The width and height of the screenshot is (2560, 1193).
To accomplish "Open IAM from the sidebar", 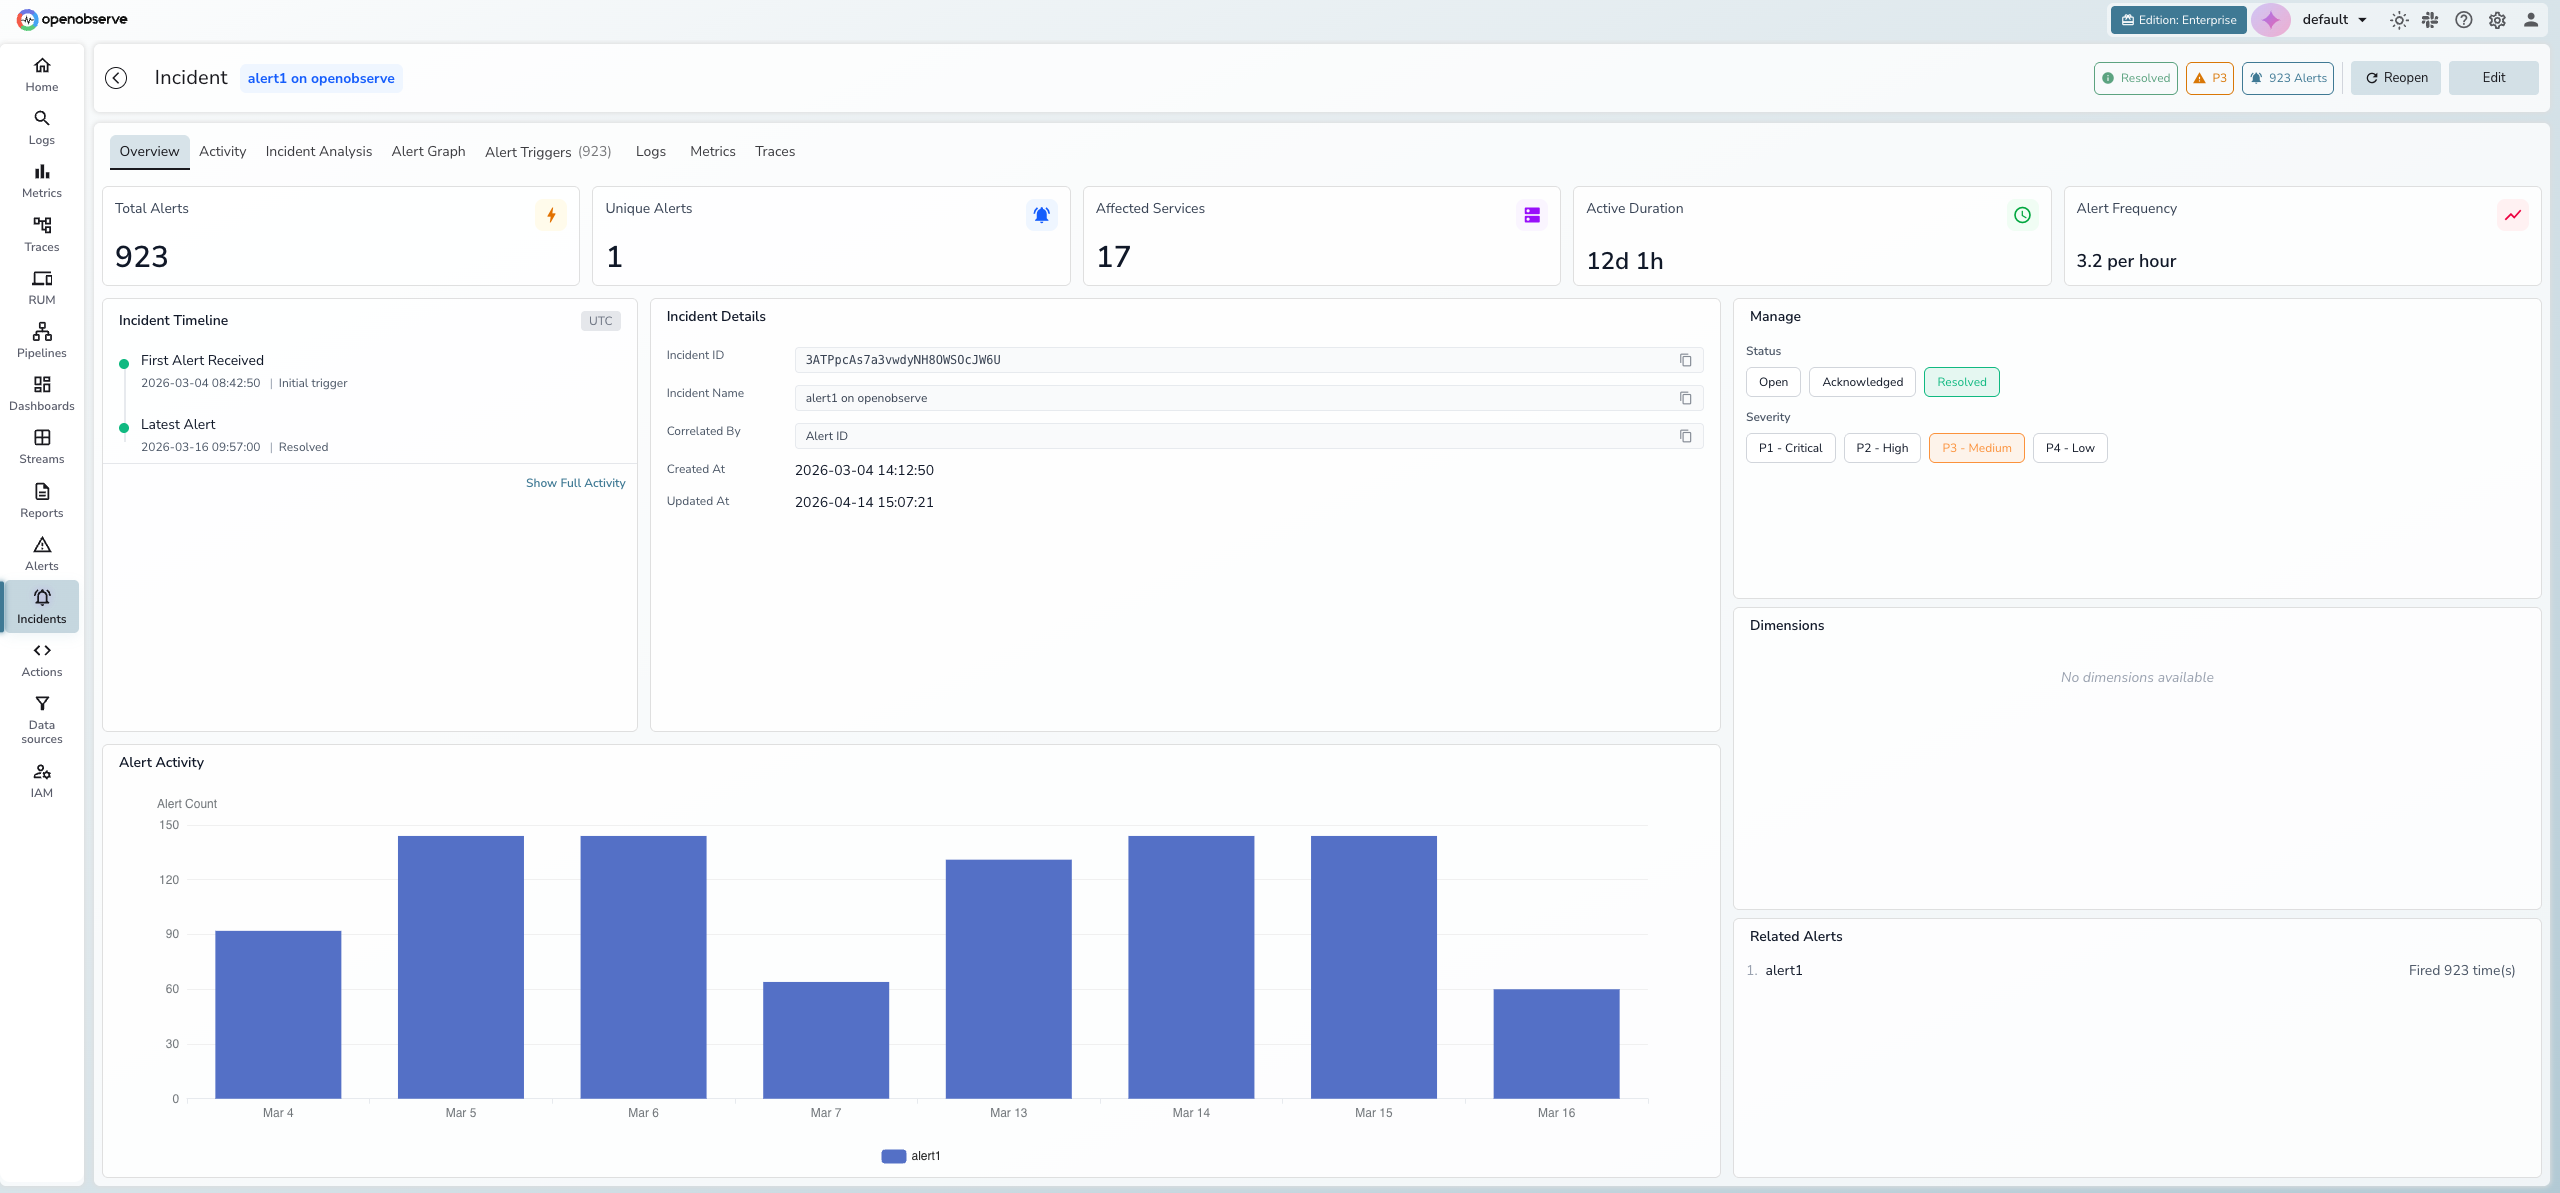I will 41,778.
